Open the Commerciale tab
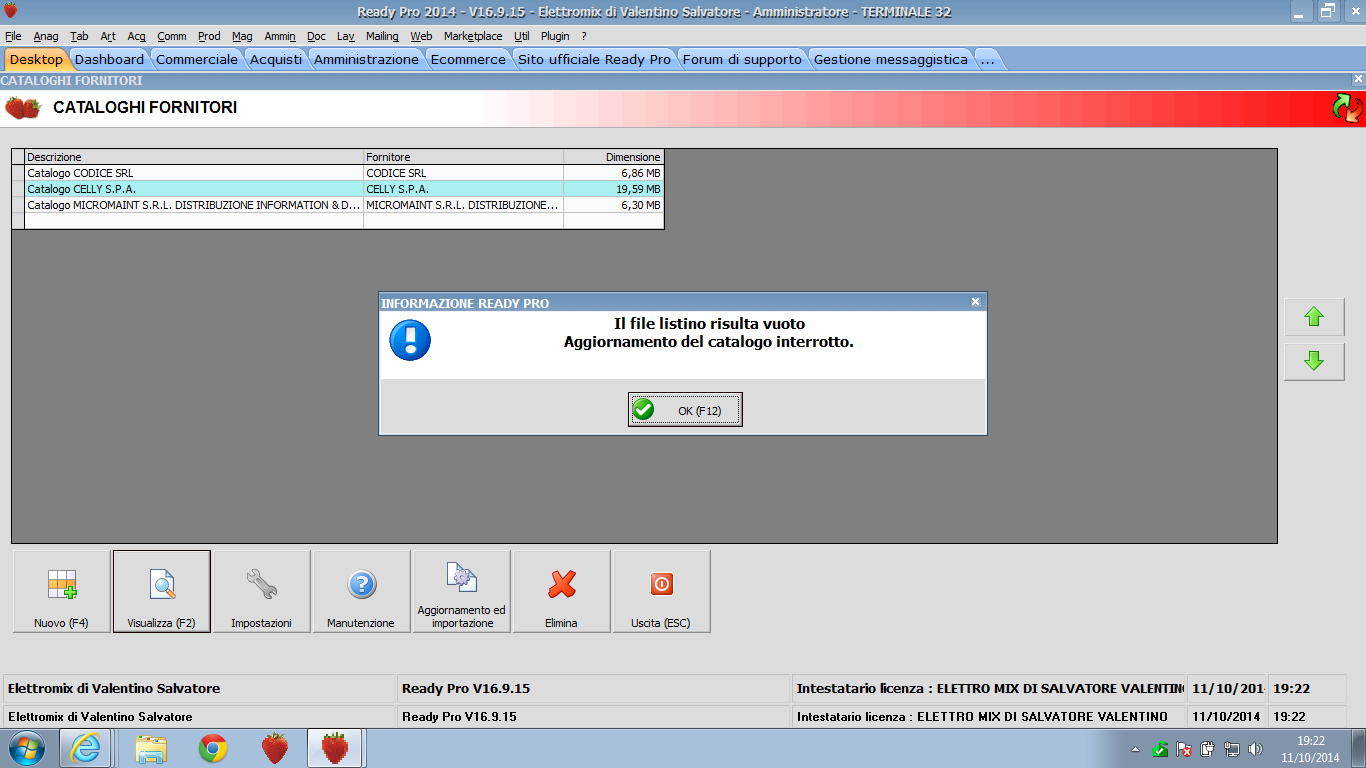 [x=197, y=59]
